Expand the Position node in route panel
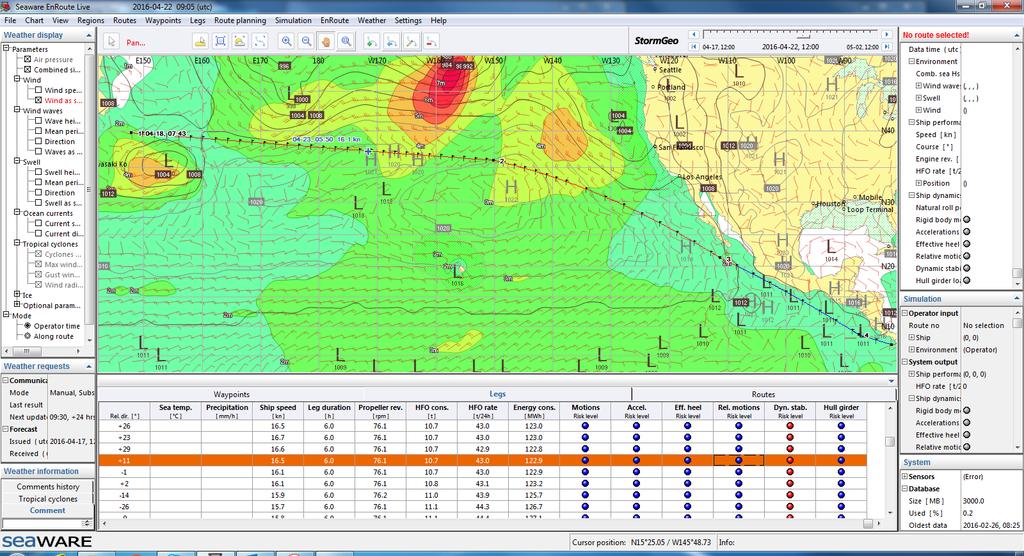The height and width of the screenshot is (556, 1024). [x=919, y=183]
